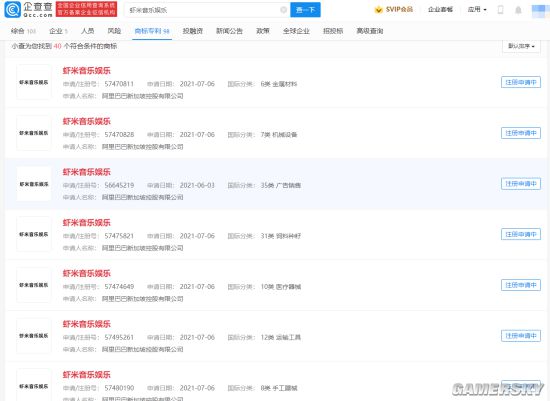Open the user avatar menu
550x401 pixels.
pos(539,10)
